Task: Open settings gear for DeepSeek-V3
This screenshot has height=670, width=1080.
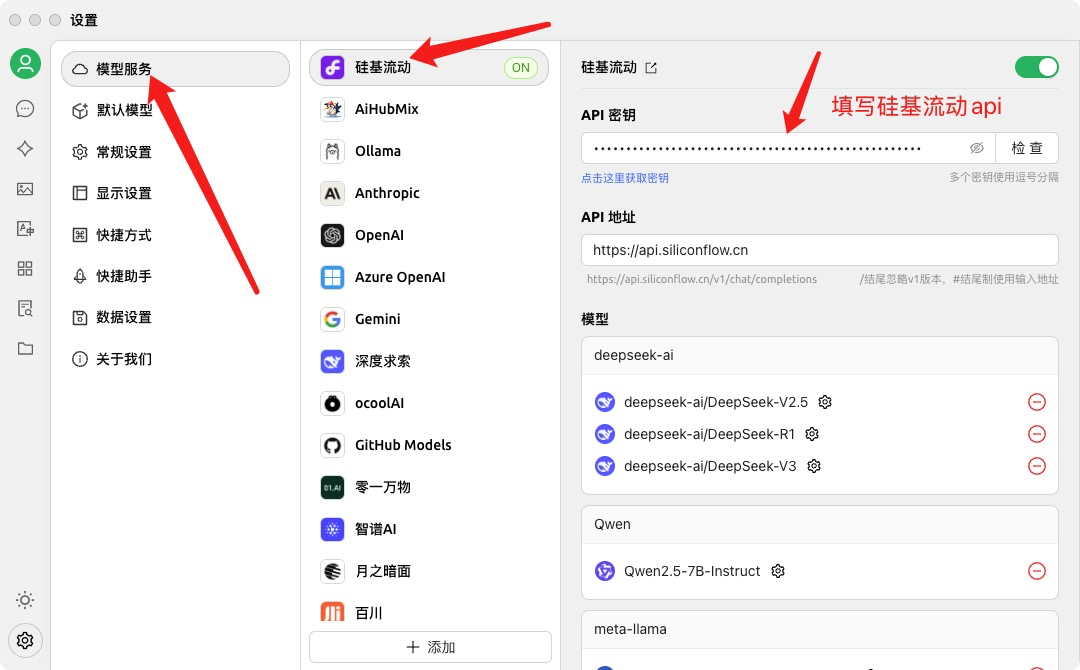Action: (x=813, y=466)
